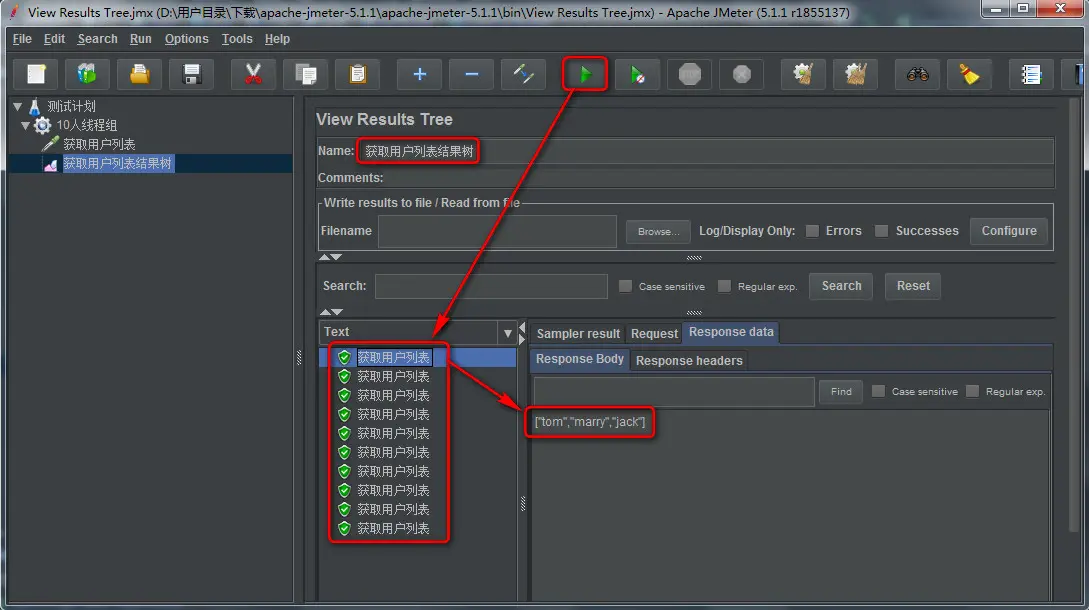This screenshot has width=1089, height=610.
Task: Start the test with green play icon
Action: click(585, 74)
